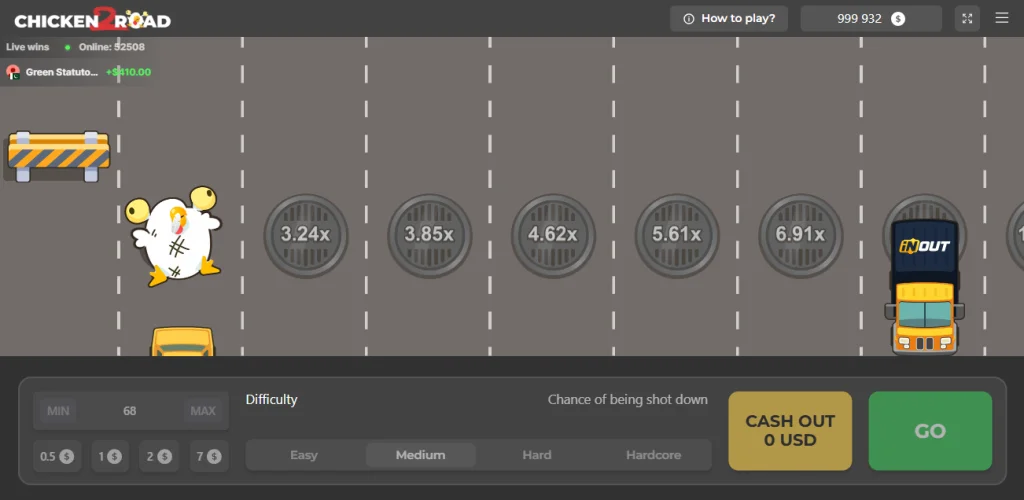The width and height of the screenshot is (1024, 500).
Task: Click the Difficulty label
Action: point(272,399)
